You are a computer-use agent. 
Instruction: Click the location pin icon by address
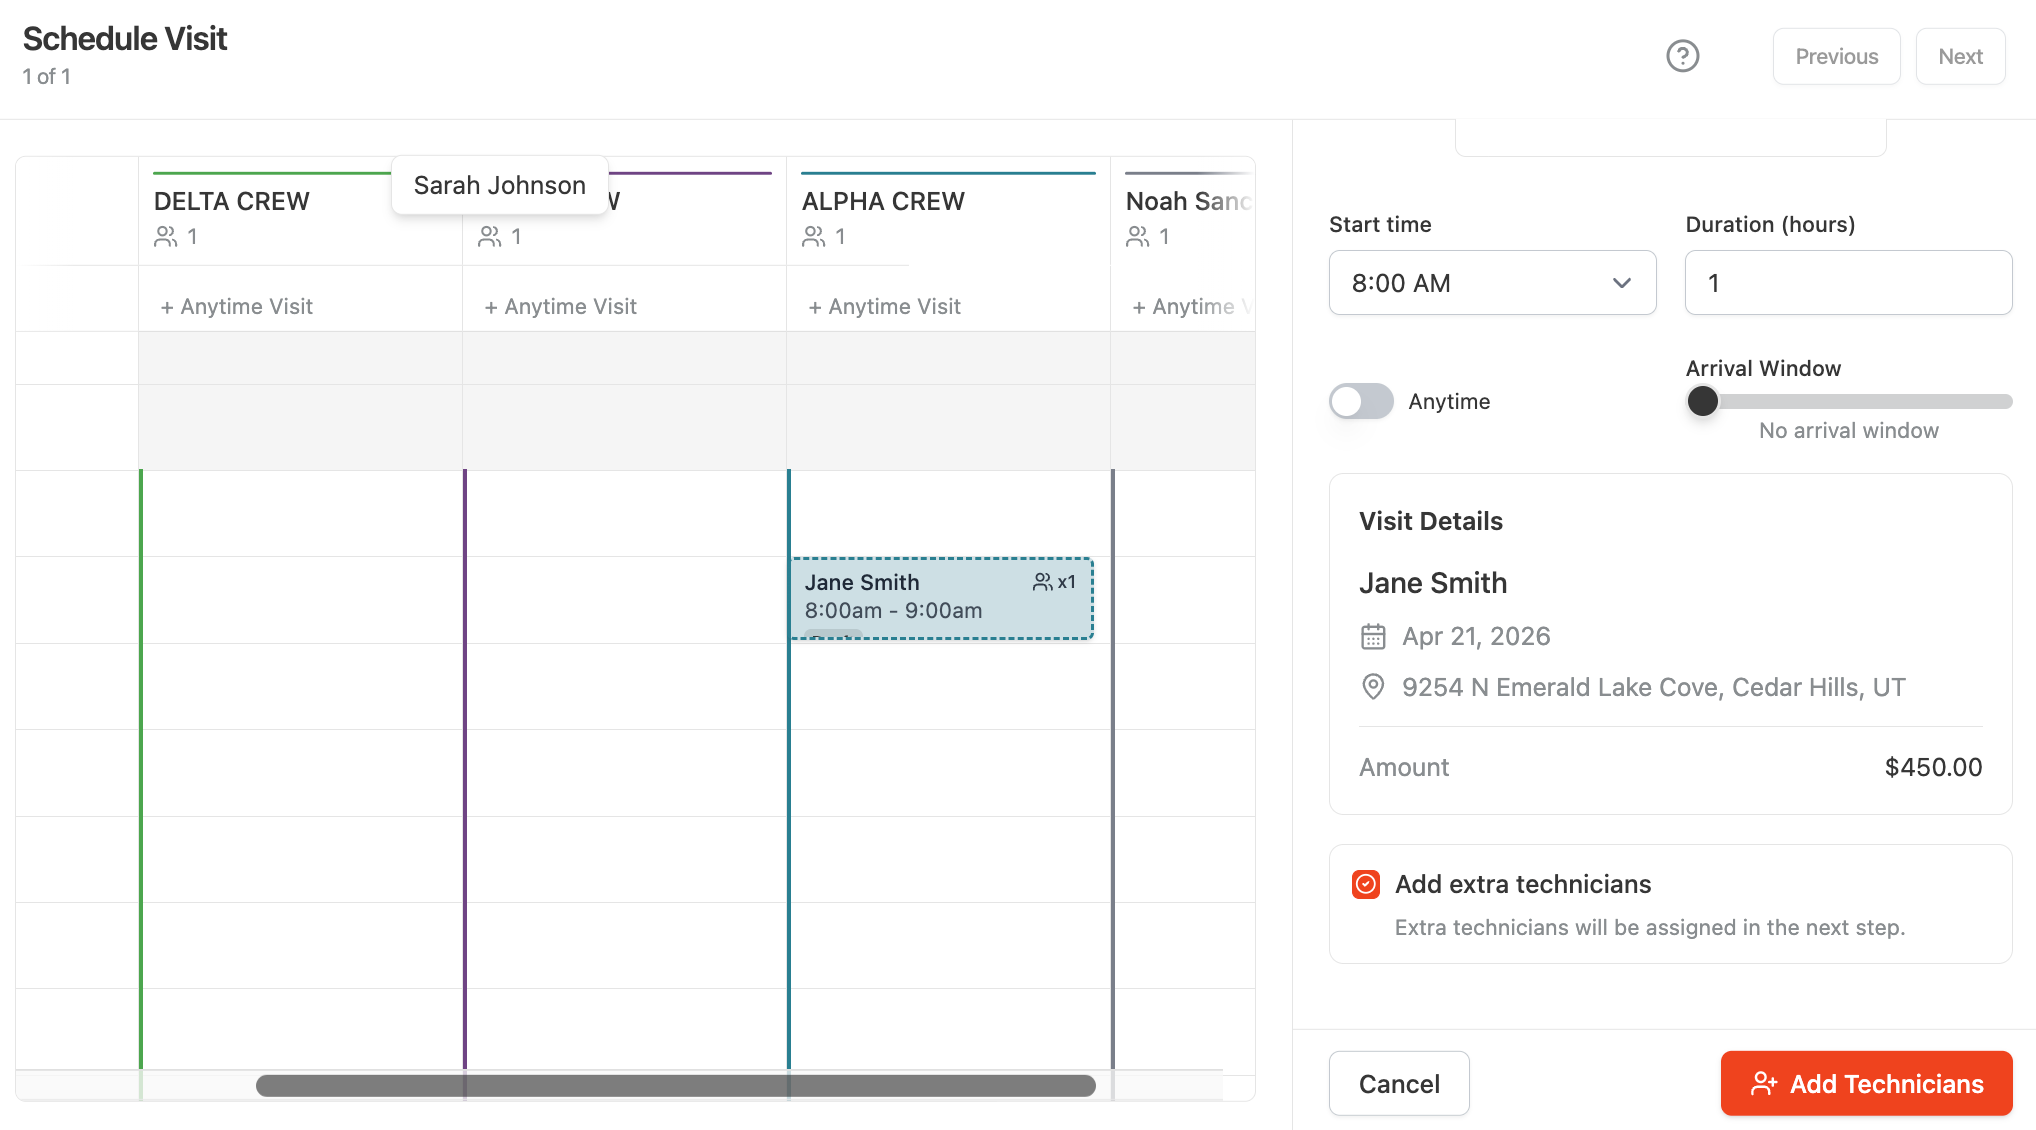tap(1373, 687)
